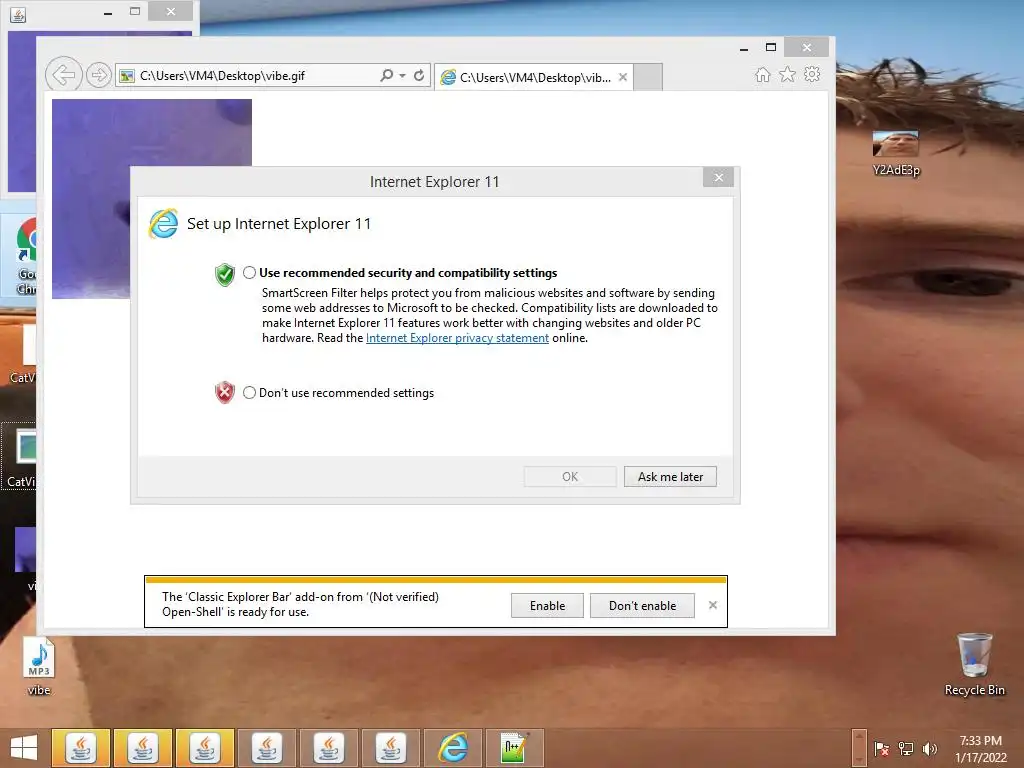Image resolution: width=1024 pixels, height=768 pixels.
Task: Switch to first Java taskbar app
Action: coord(80,748)
